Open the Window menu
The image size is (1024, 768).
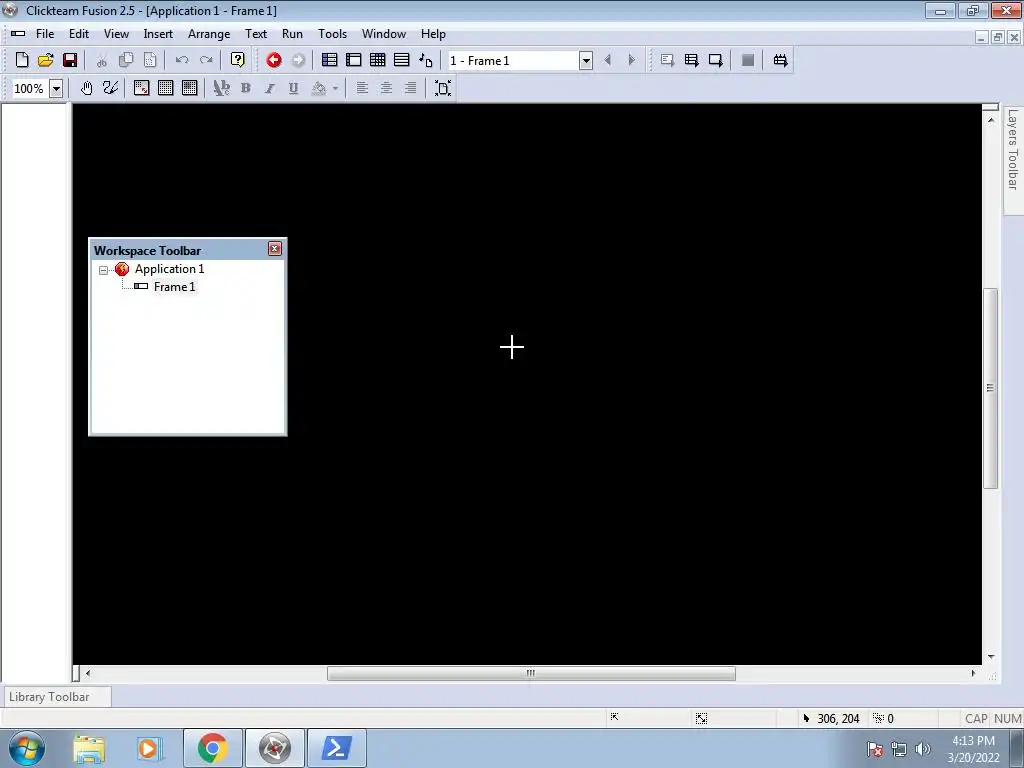384,34
